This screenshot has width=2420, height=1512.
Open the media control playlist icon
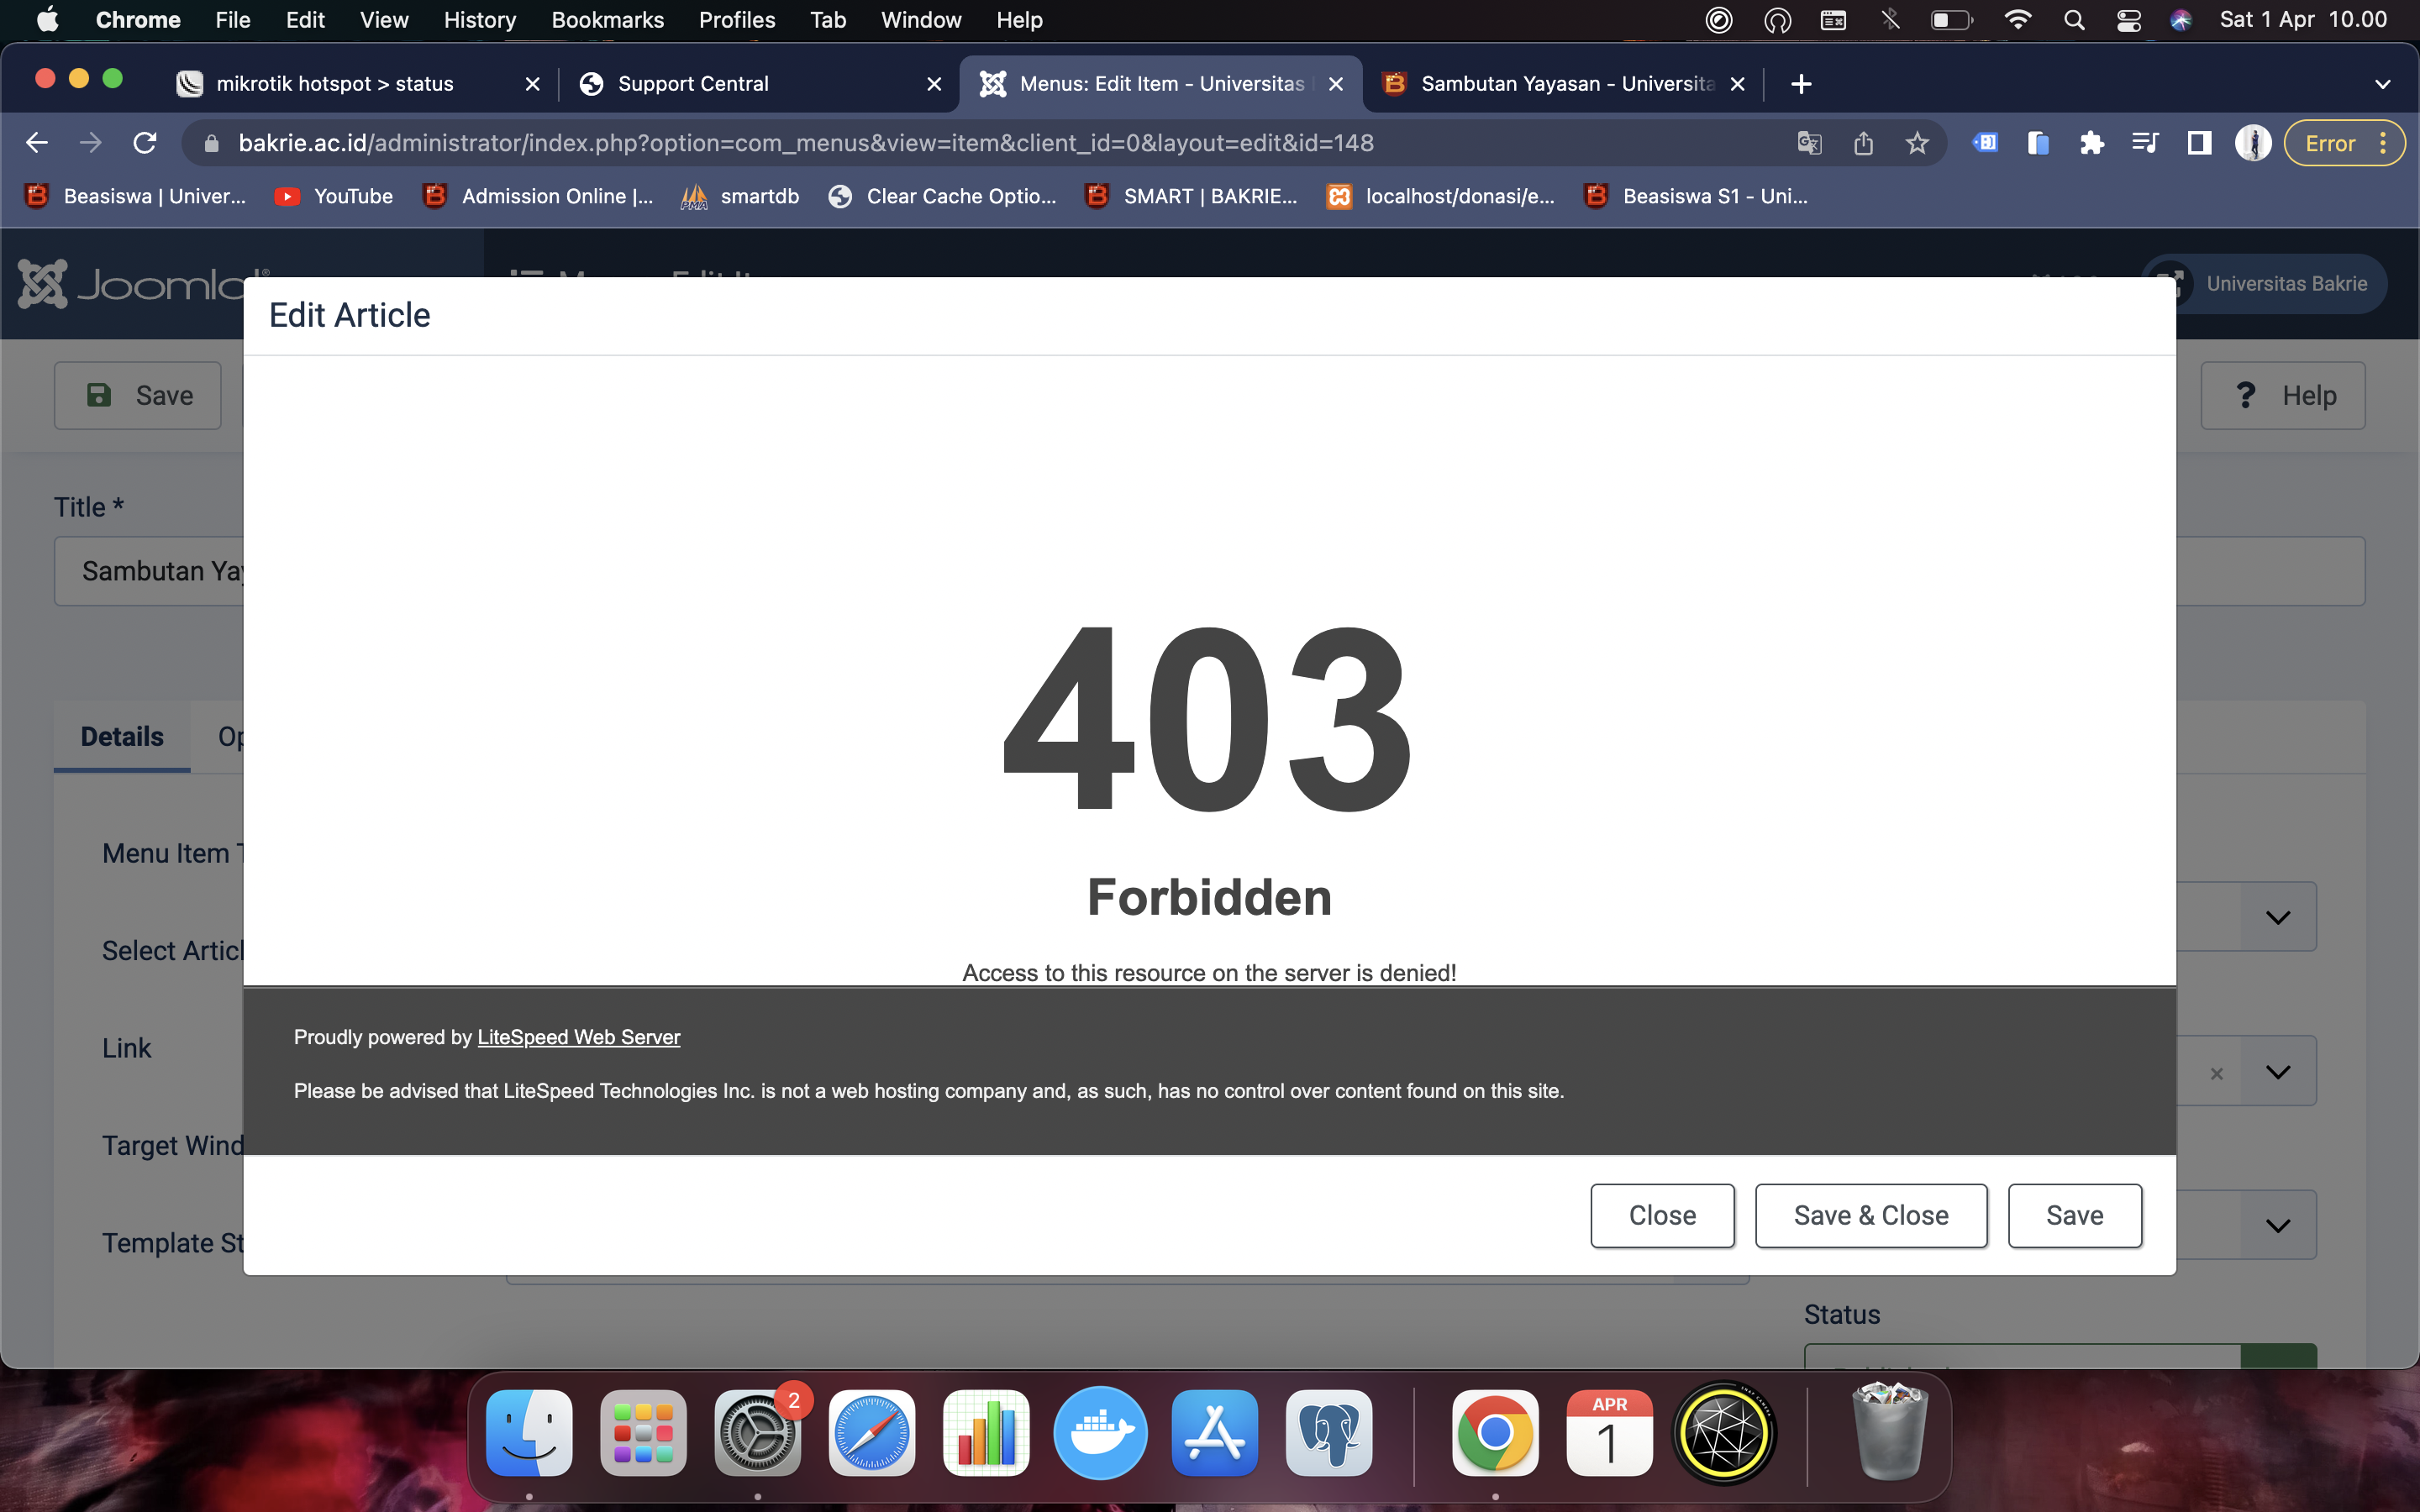pos(2144,143)
